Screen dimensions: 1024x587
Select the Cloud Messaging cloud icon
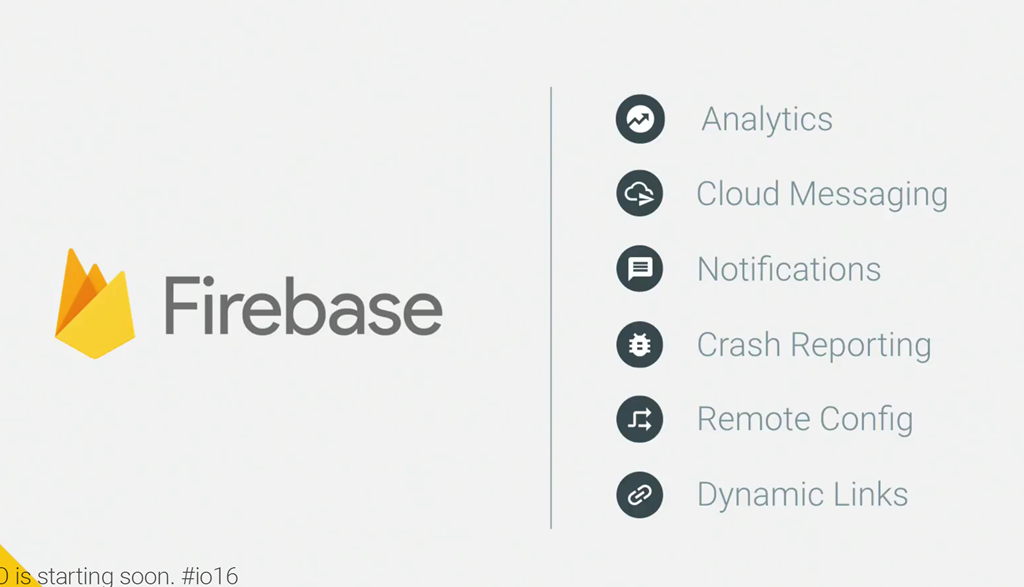[640, 193]
